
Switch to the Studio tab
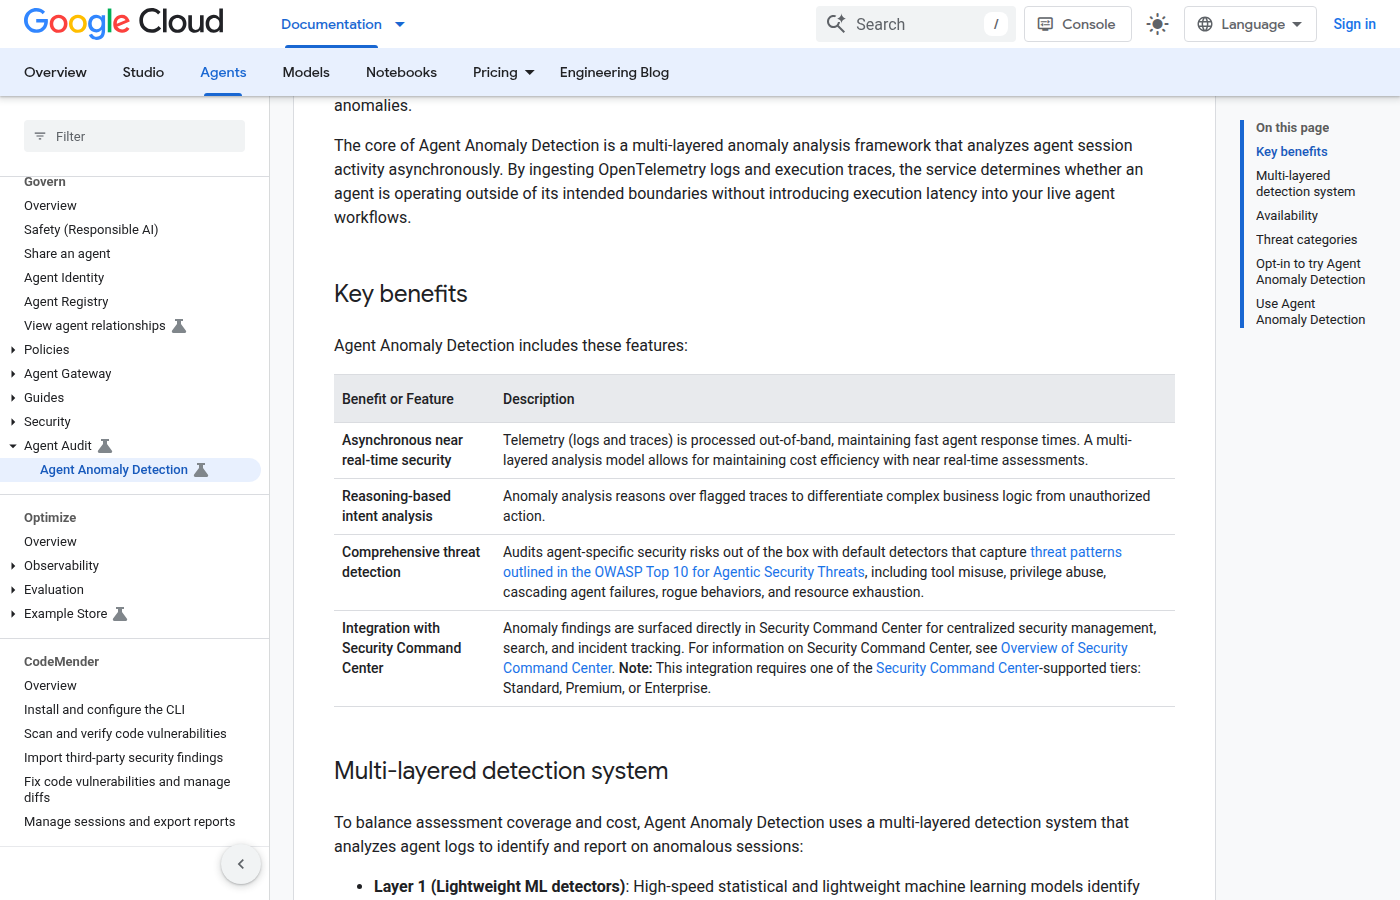tap(143, 72)
